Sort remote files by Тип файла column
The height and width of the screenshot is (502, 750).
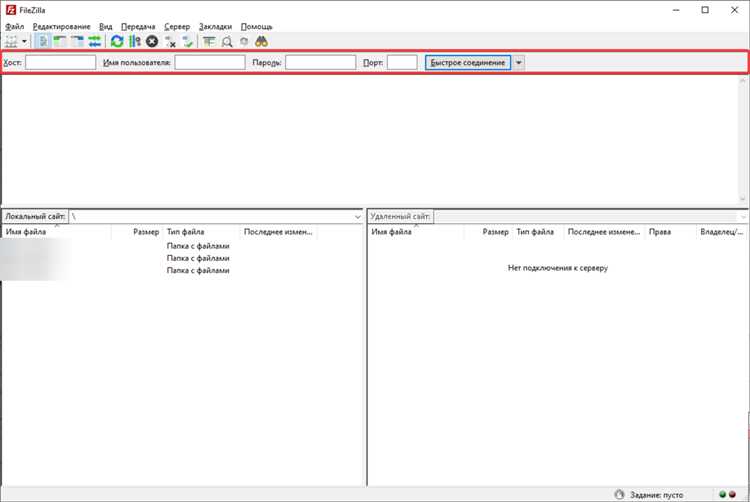pyautogui.click(x=538, y=232)
